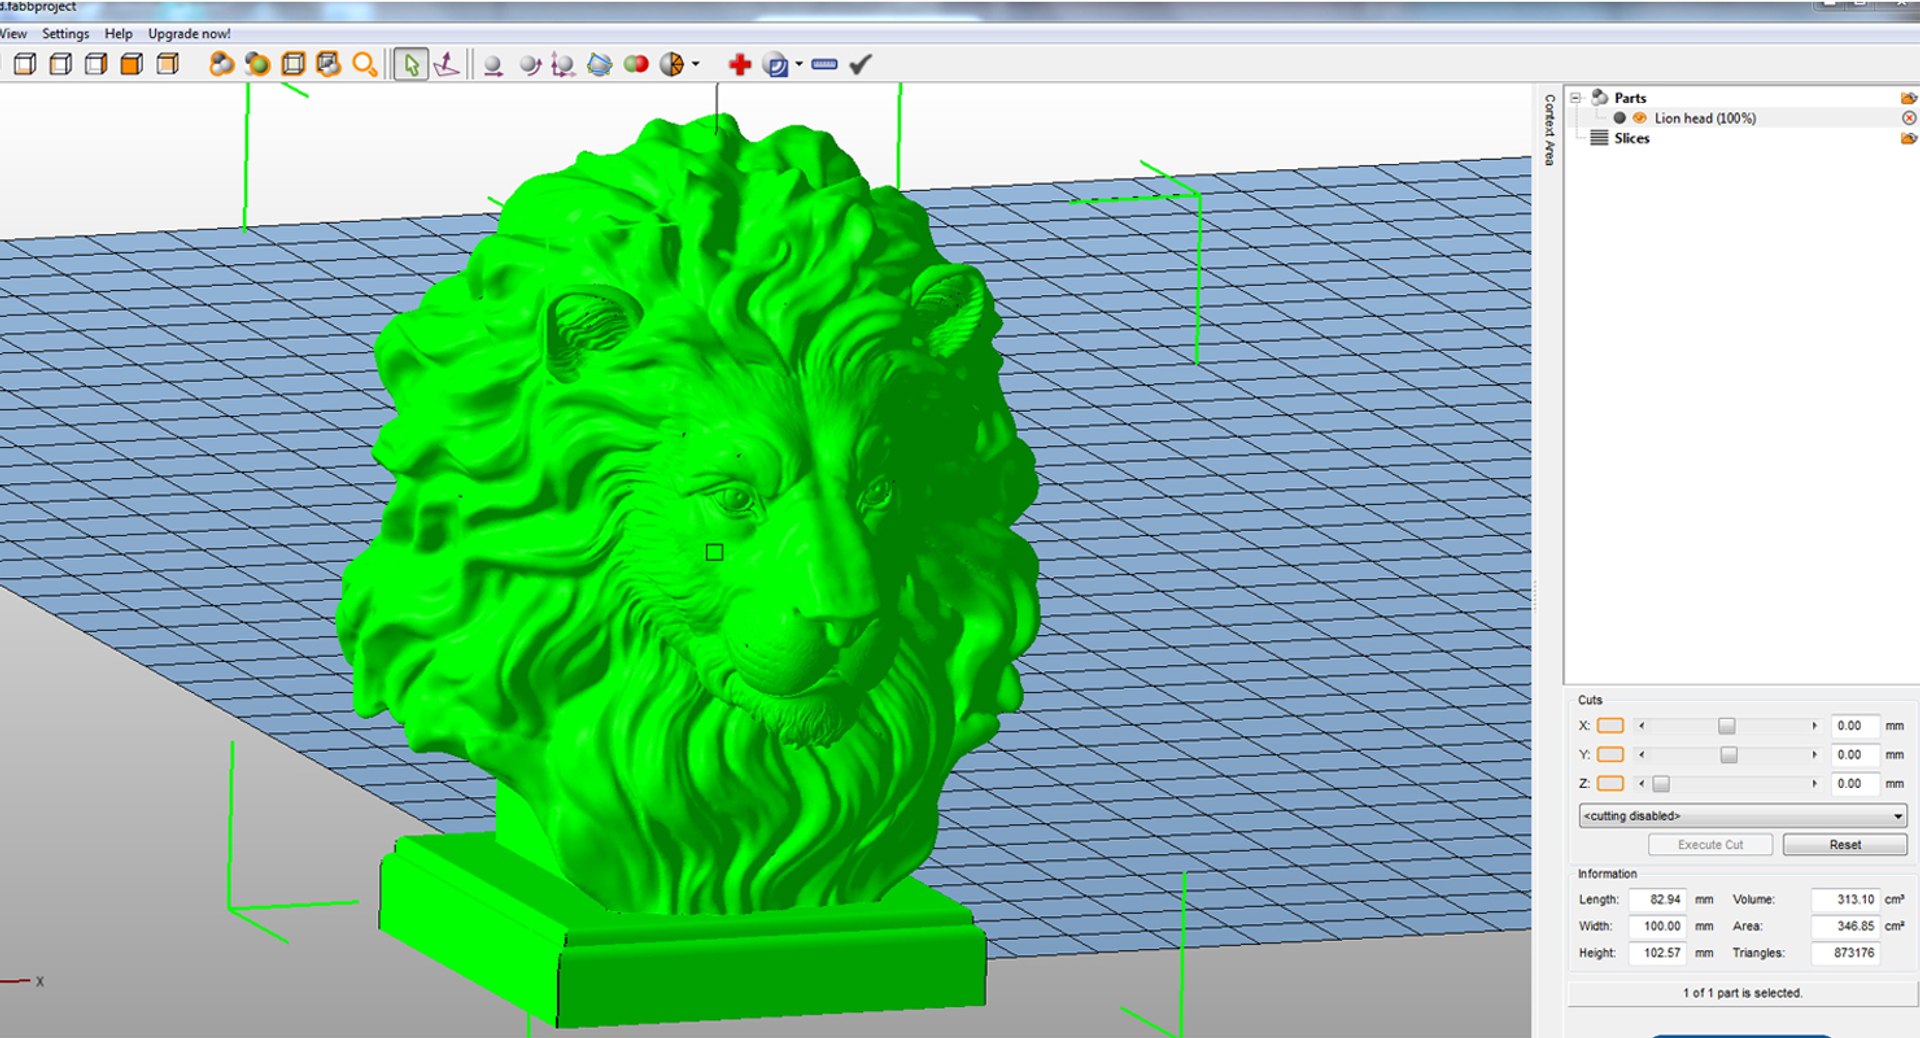Viewport: 1920px width, 1038px height.
Task: Click the black checkmark icon in the toolbar
Action: (860, 65)
